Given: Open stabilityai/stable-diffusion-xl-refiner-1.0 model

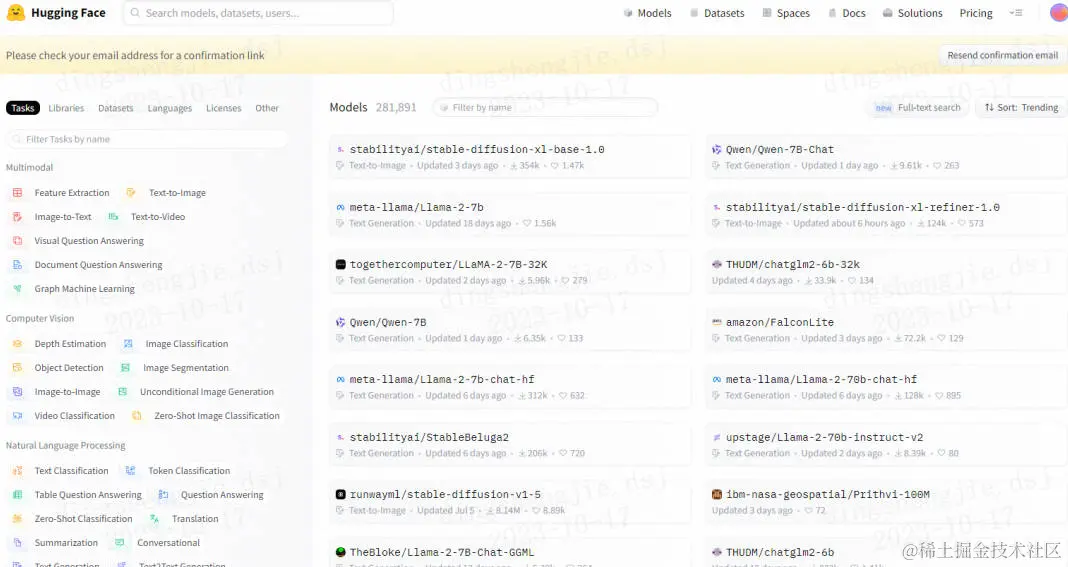Looking at the screenshot, I should tap(885, 215).
